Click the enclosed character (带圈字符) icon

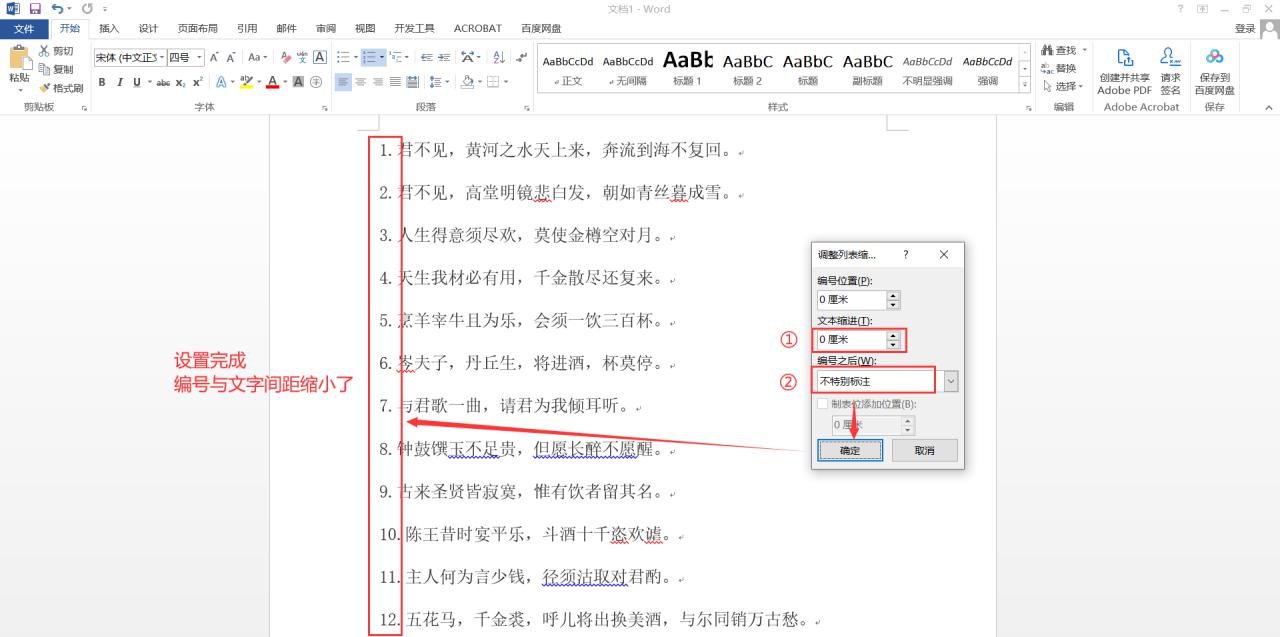tap(316, 82)
